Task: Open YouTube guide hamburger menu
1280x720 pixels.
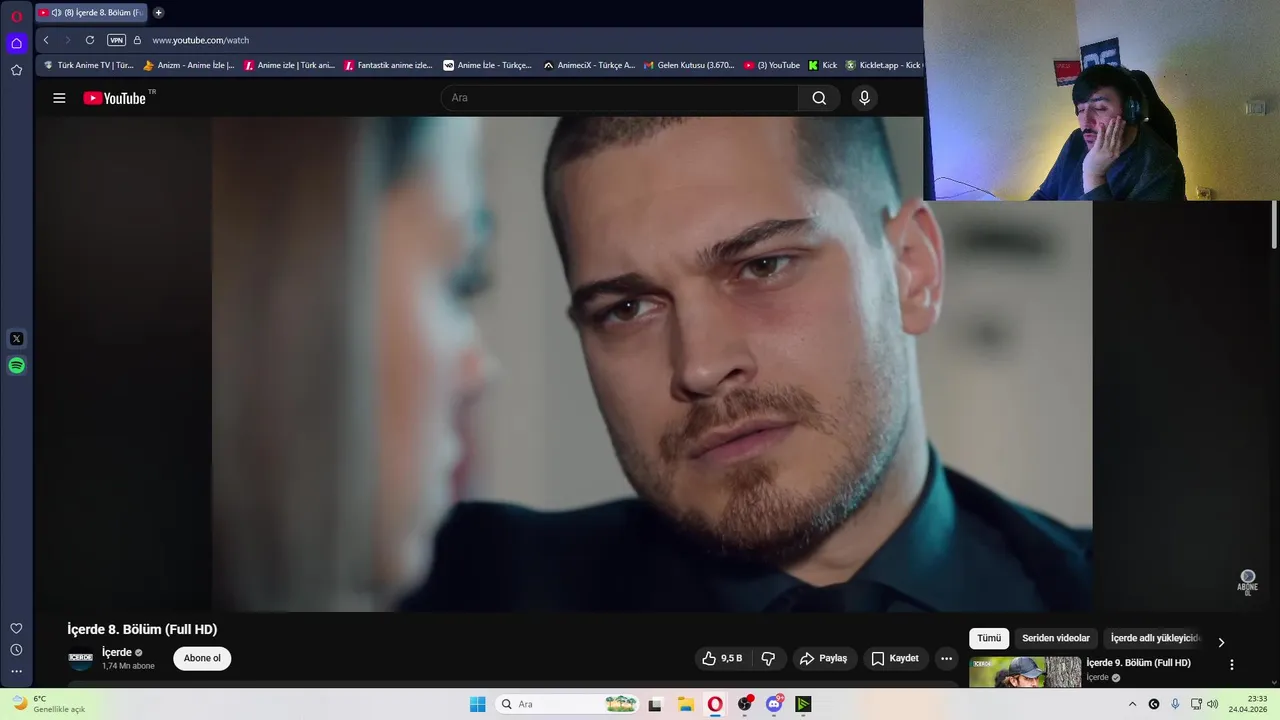Action: (59, 98)
